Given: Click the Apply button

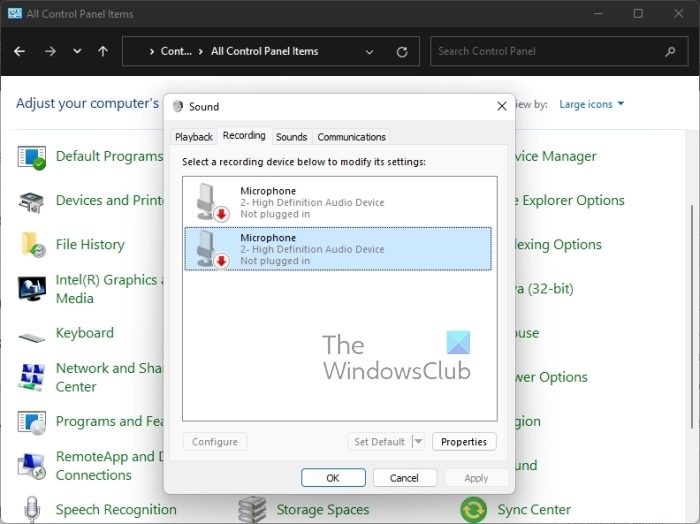Looking at the screenshot, I should [x=476, y=478].
